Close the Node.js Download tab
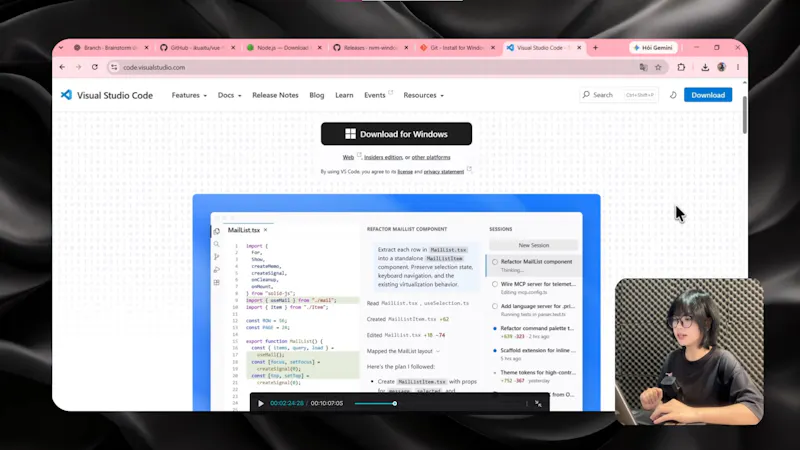 click(320, 47)
